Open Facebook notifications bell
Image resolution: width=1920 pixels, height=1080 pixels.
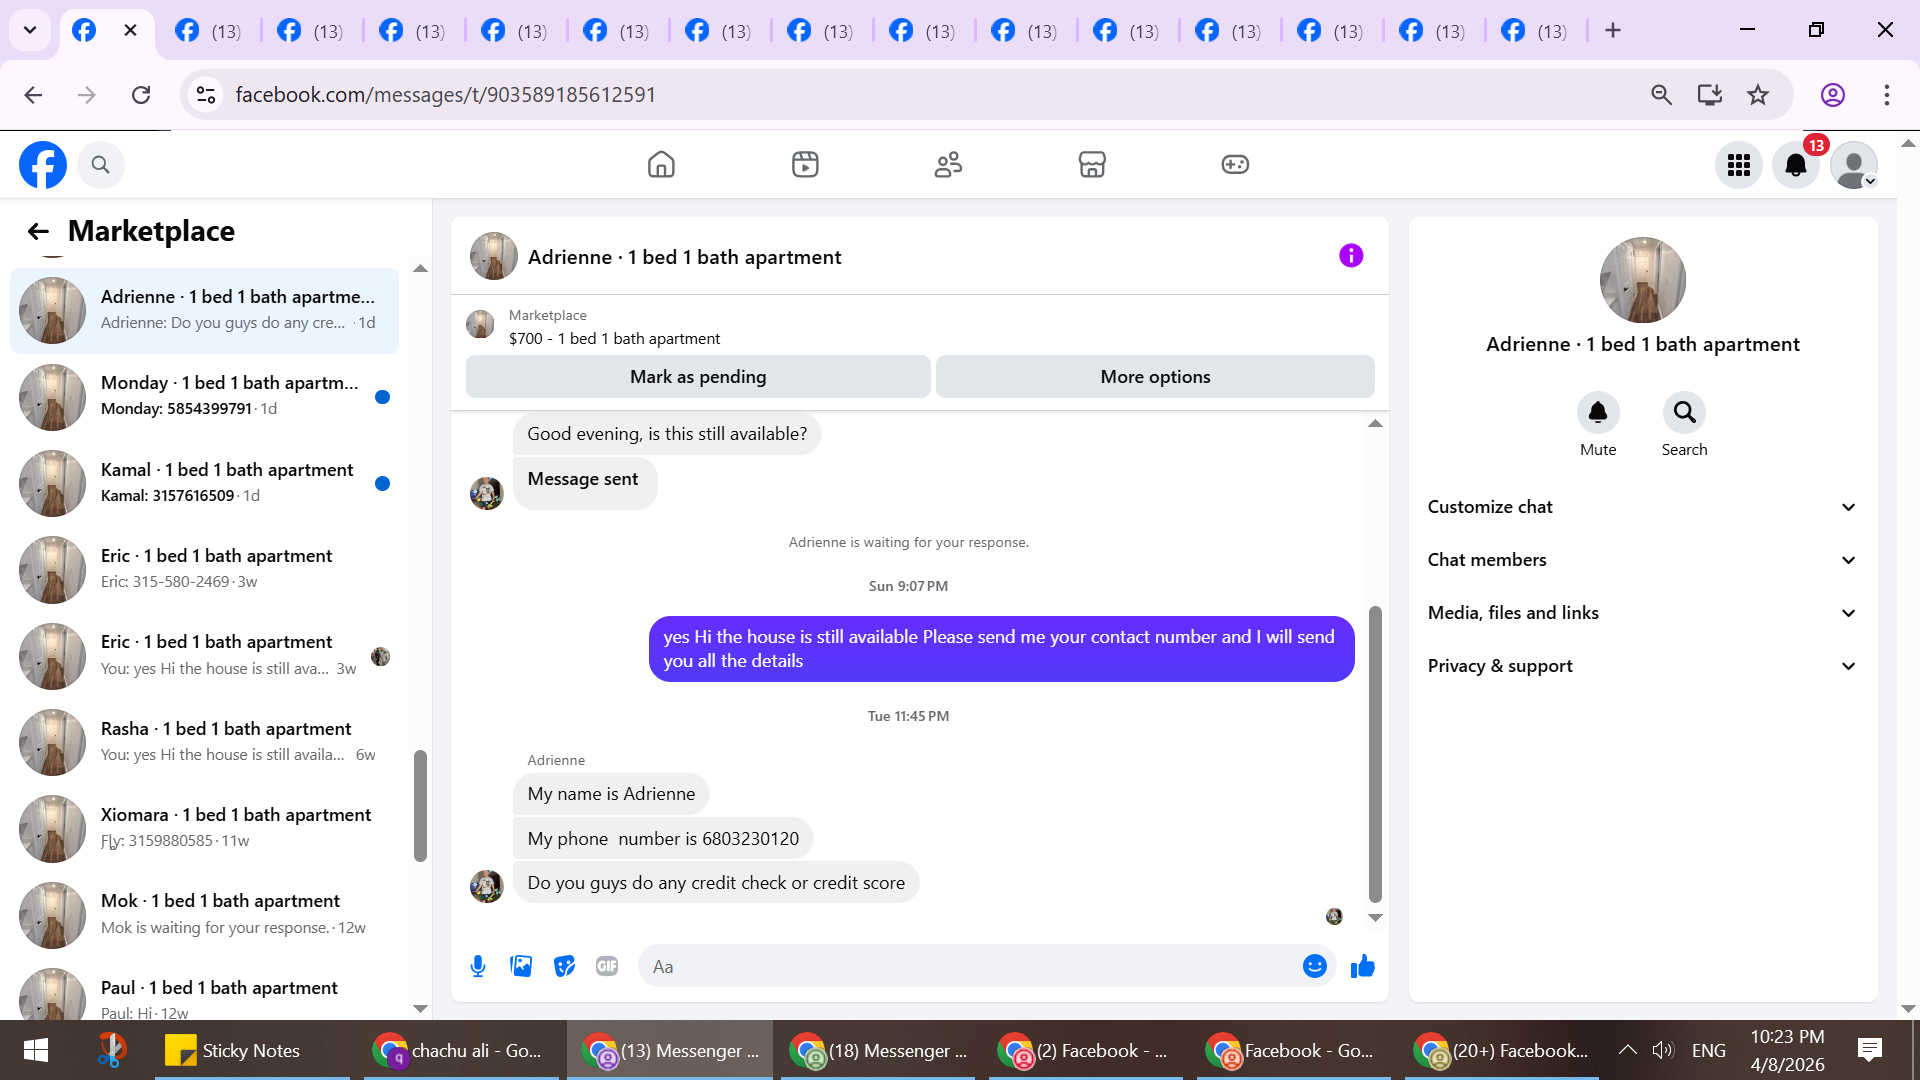[1795, 165]
